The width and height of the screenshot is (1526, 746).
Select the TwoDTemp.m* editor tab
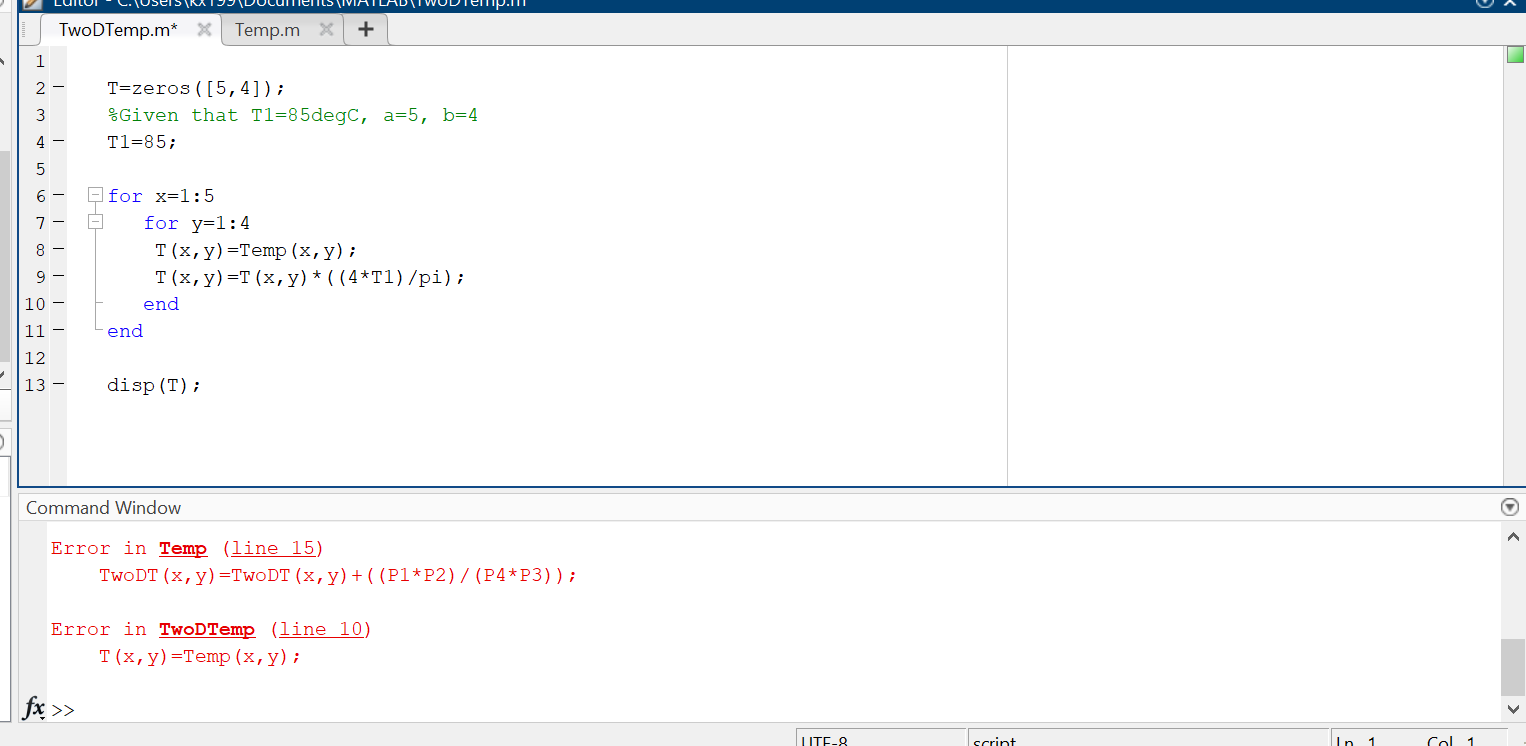point(120,30)
